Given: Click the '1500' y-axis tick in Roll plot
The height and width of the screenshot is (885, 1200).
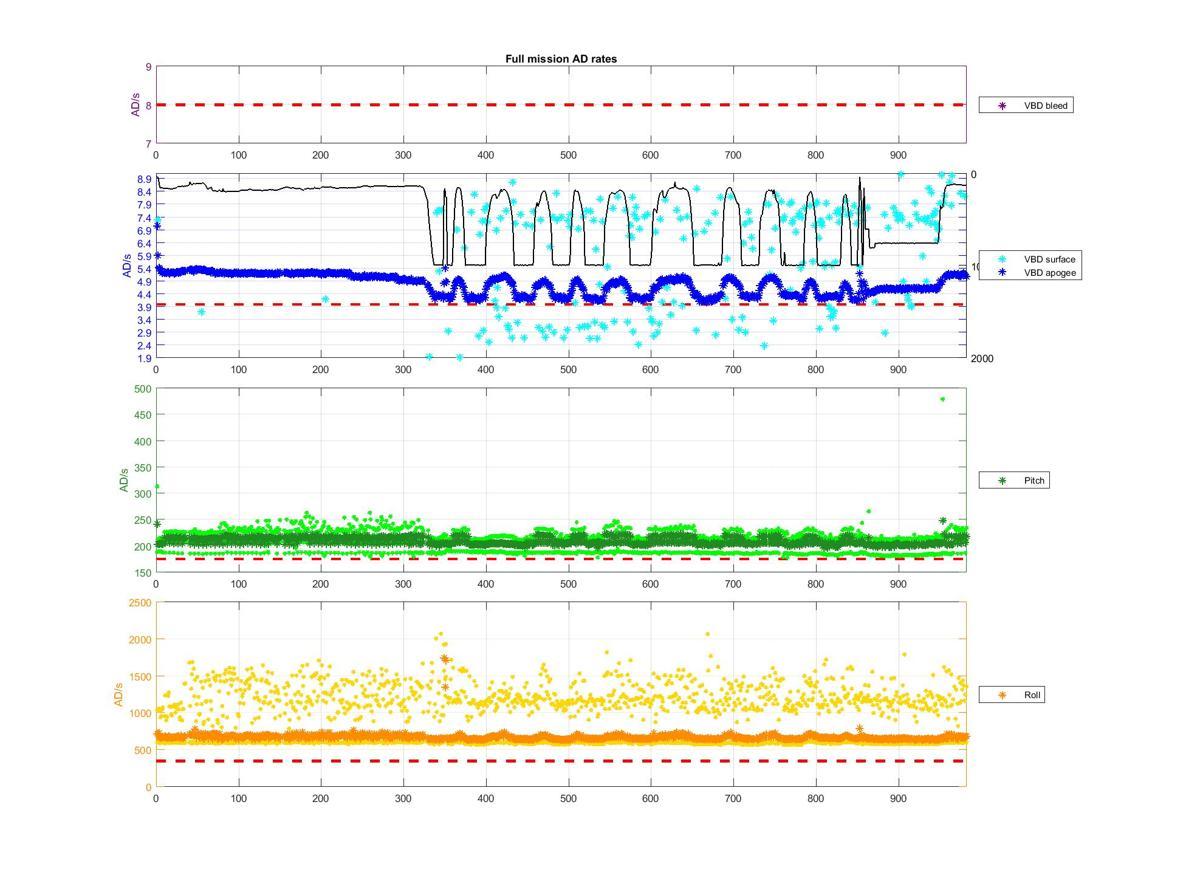Looking at the screenshot, I should [x=140, y=676].
